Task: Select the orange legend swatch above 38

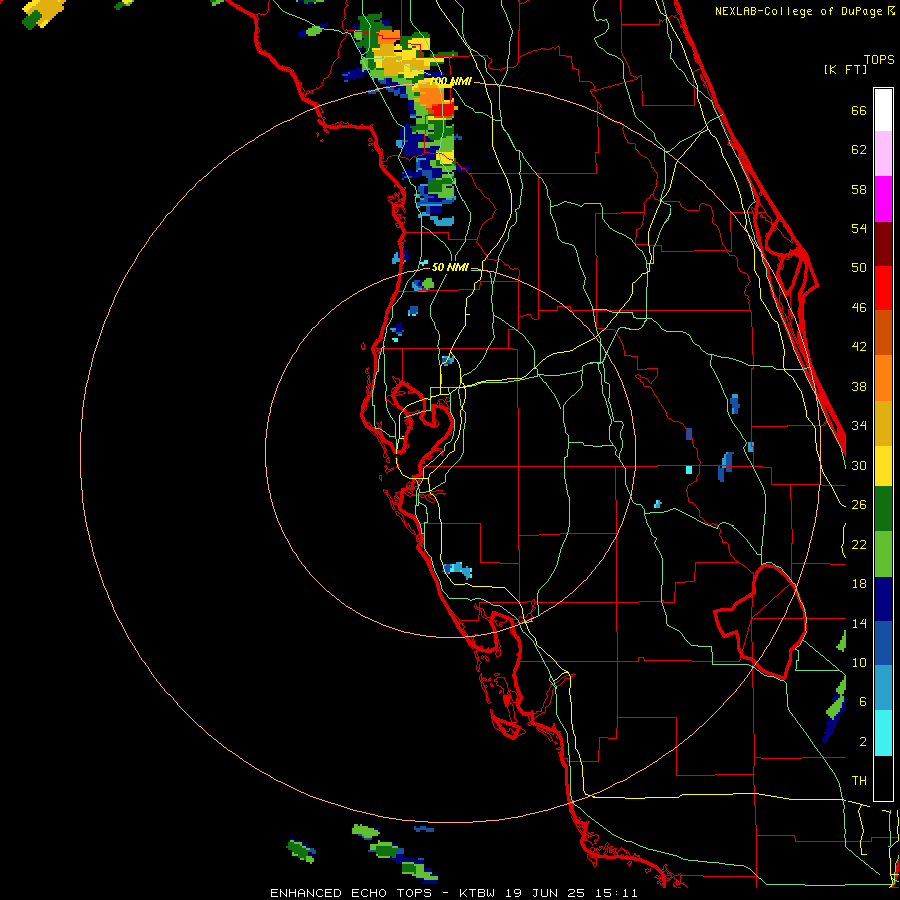Action: click(x=883, y=378)
